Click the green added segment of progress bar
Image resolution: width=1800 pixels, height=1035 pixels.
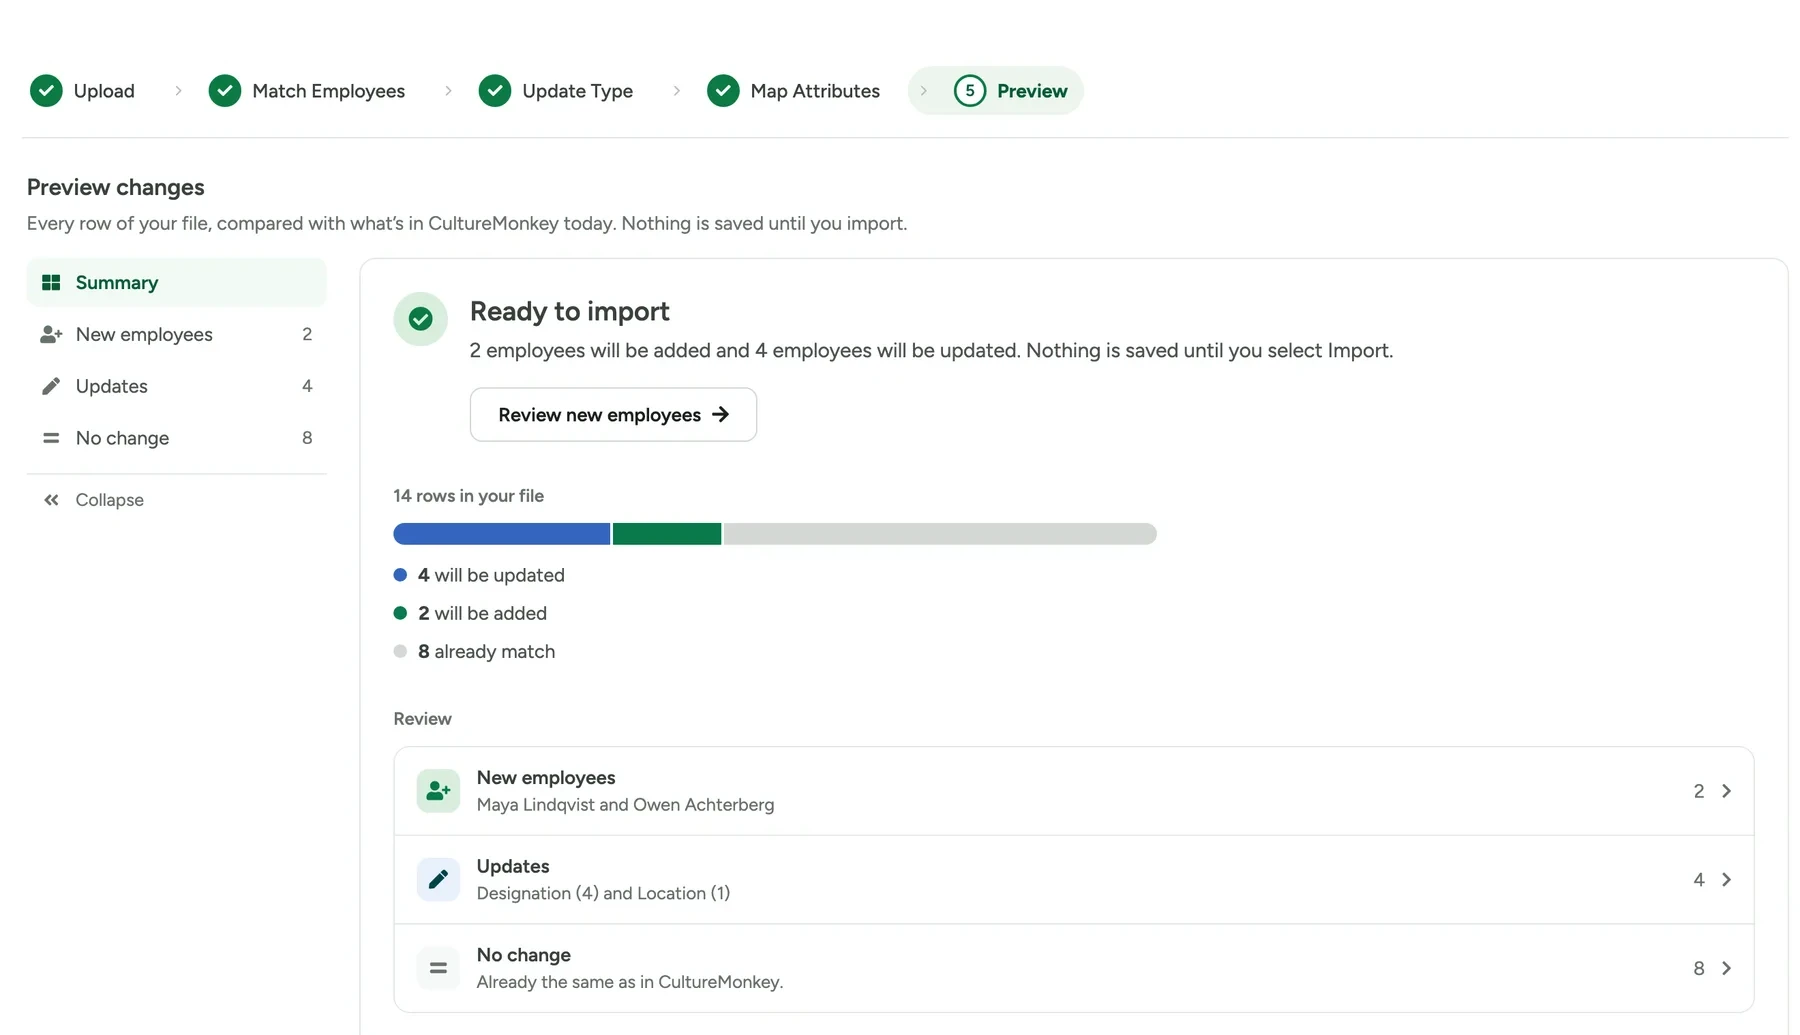click(667, 534)
